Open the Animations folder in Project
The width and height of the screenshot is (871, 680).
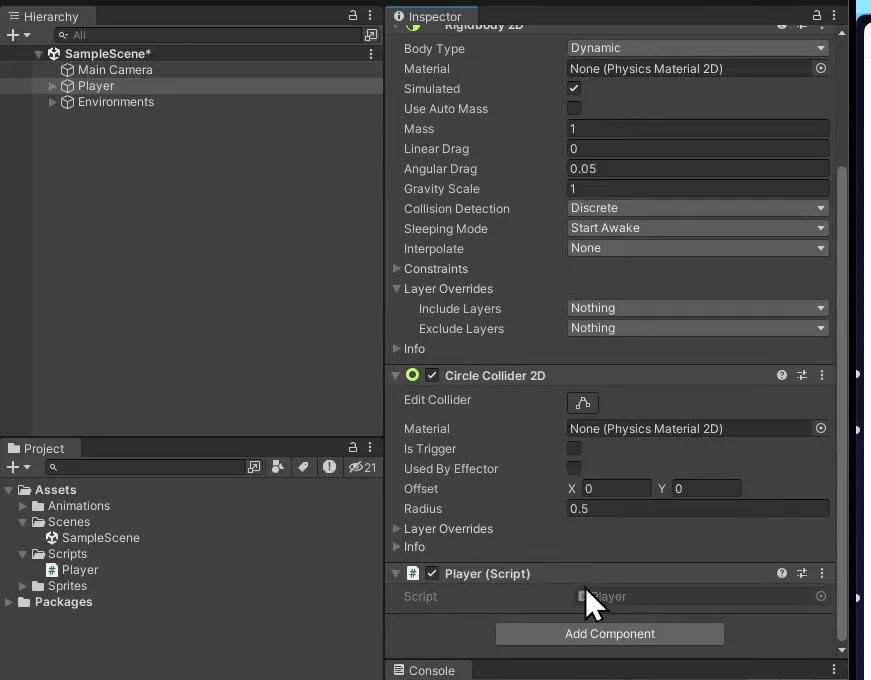pos(79,506)
